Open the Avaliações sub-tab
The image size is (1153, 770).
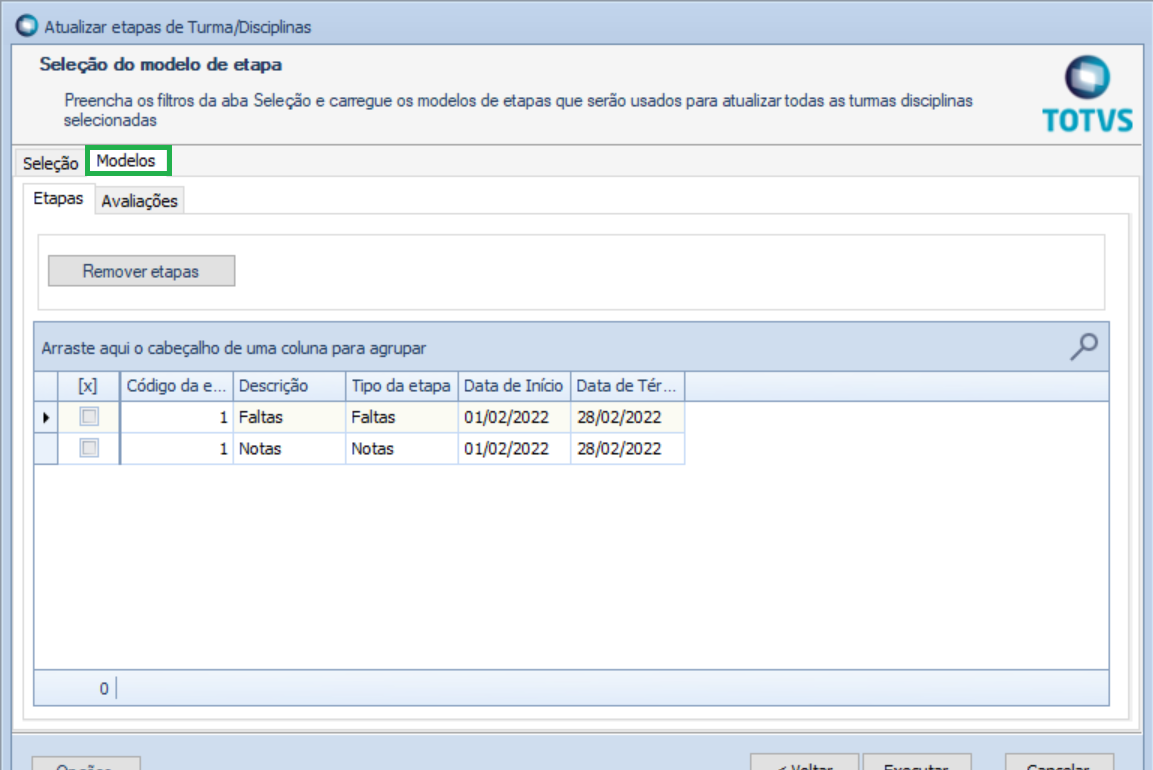139,201
